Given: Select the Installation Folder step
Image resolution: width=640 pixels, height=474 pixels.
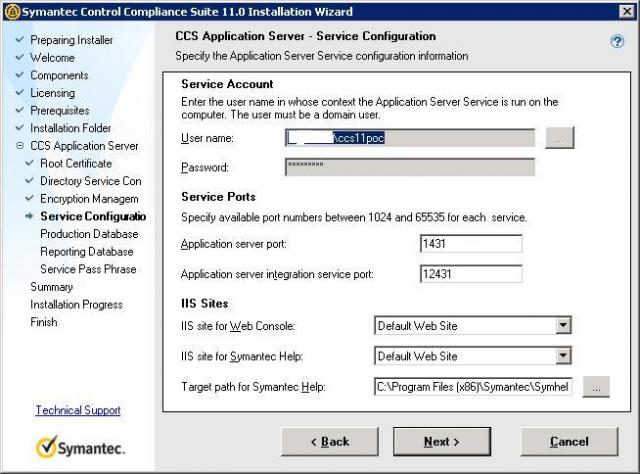Looking at the screenshot, I should pyautogui.click(x=71, y=128).
